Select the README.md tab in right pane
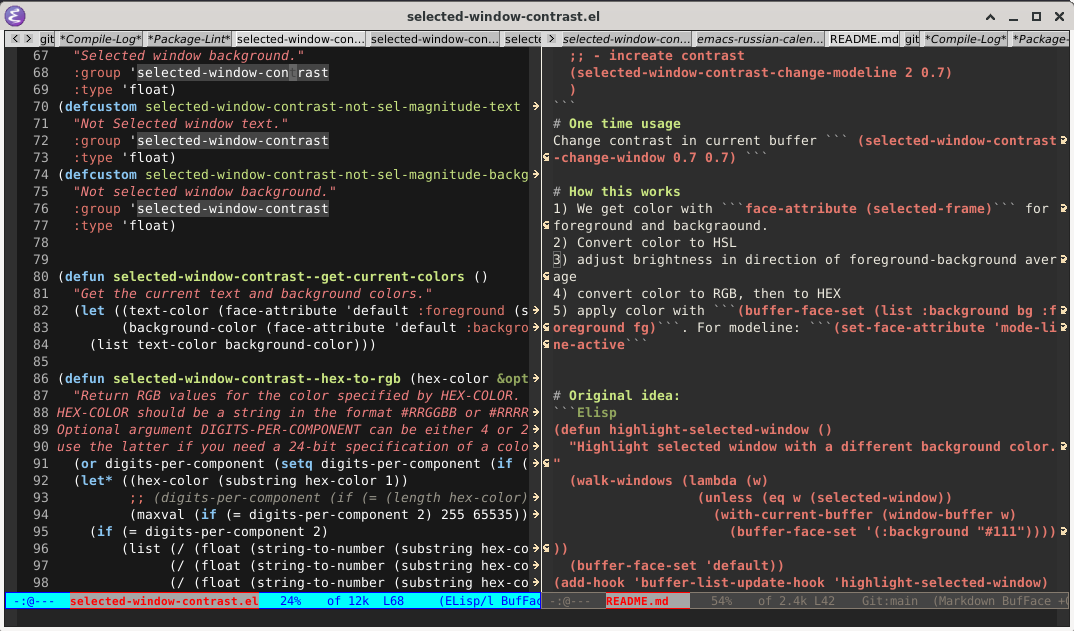The image size is (1074, 631). pos(864,39)
